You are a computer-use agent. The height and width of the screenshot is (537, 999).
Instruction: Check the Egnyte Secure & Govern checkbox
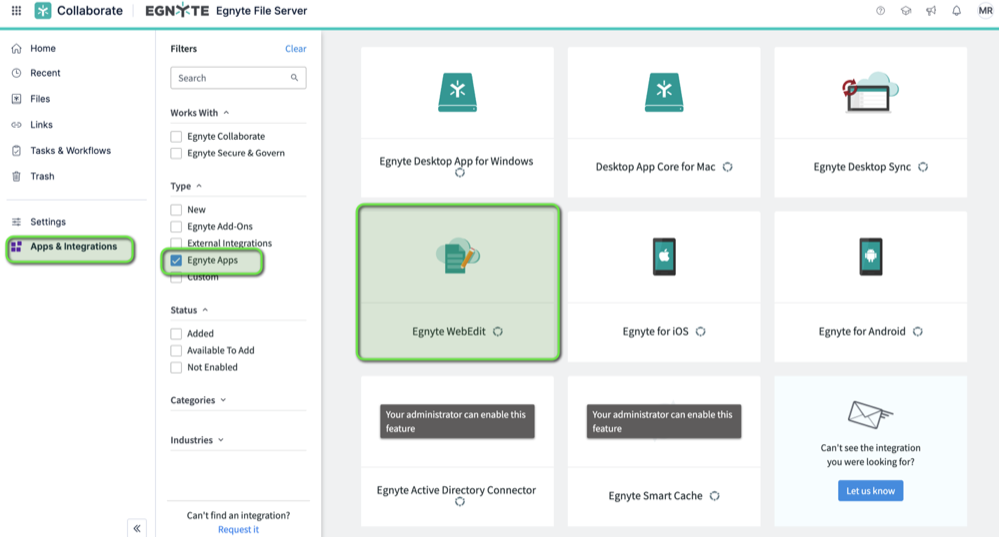click(x=176, y=153)
